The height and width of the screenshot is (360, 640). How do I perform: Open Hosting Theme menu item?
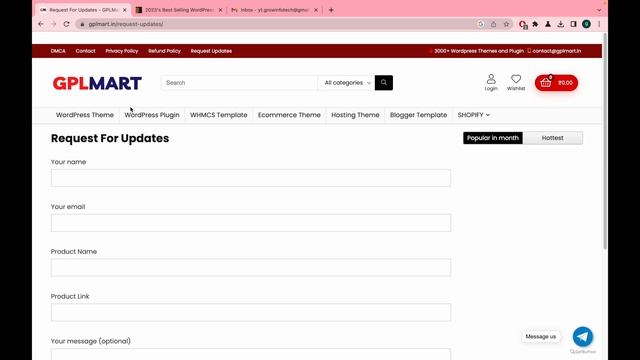355,115
